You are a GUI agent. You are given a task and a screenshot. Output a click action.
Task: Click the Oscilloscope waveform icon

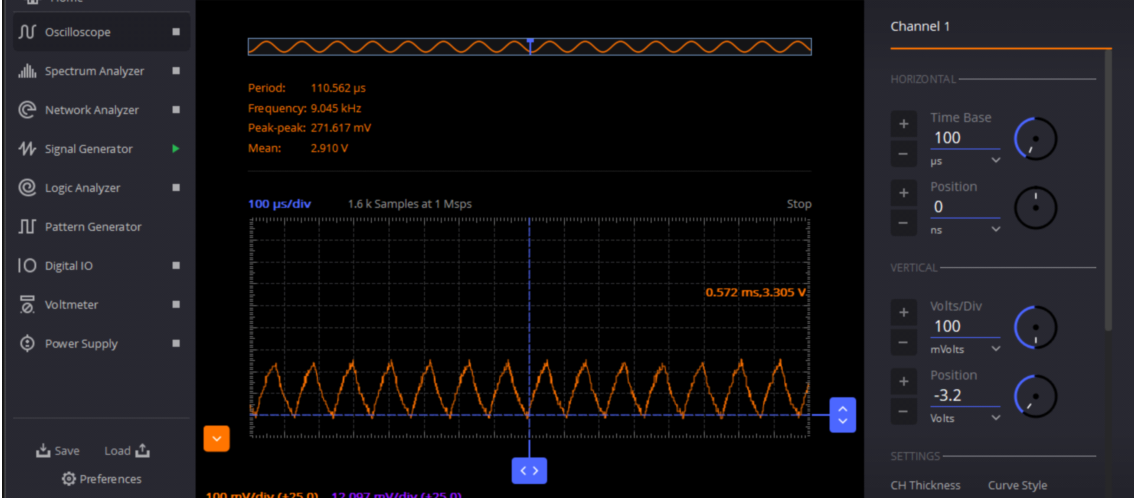tap(27, 32)
